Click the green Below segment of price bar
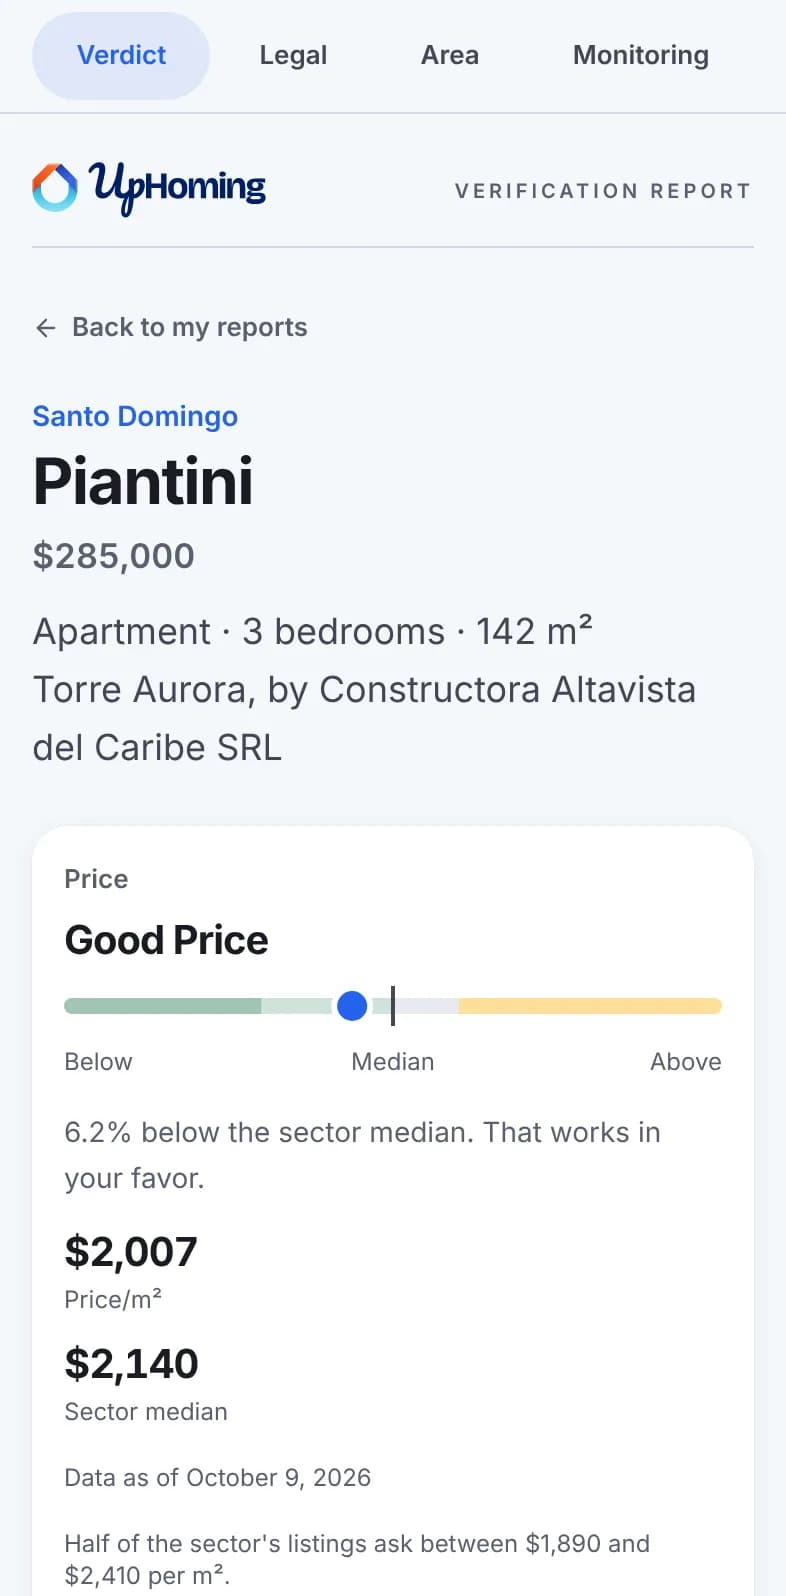This screenshot has height=1596, width=786. click(x=163, y=1006)
